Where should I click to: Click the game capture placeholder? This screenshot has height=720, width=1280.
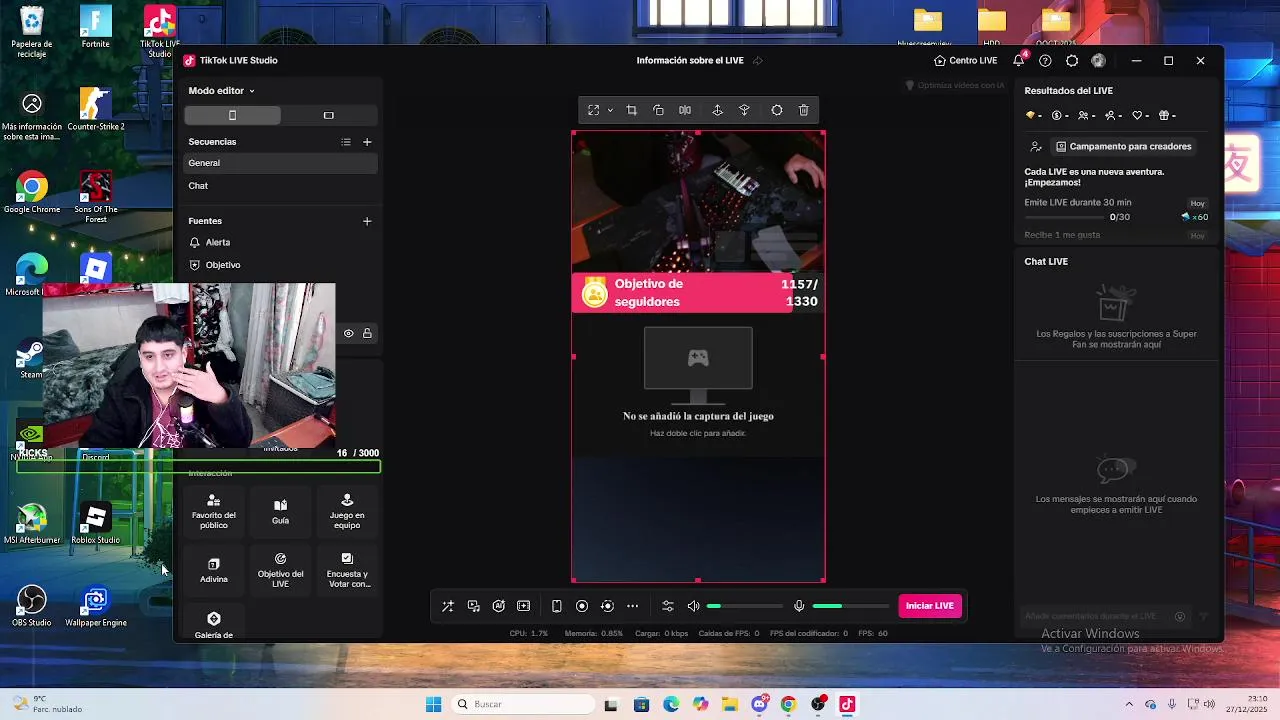(698, 385)
